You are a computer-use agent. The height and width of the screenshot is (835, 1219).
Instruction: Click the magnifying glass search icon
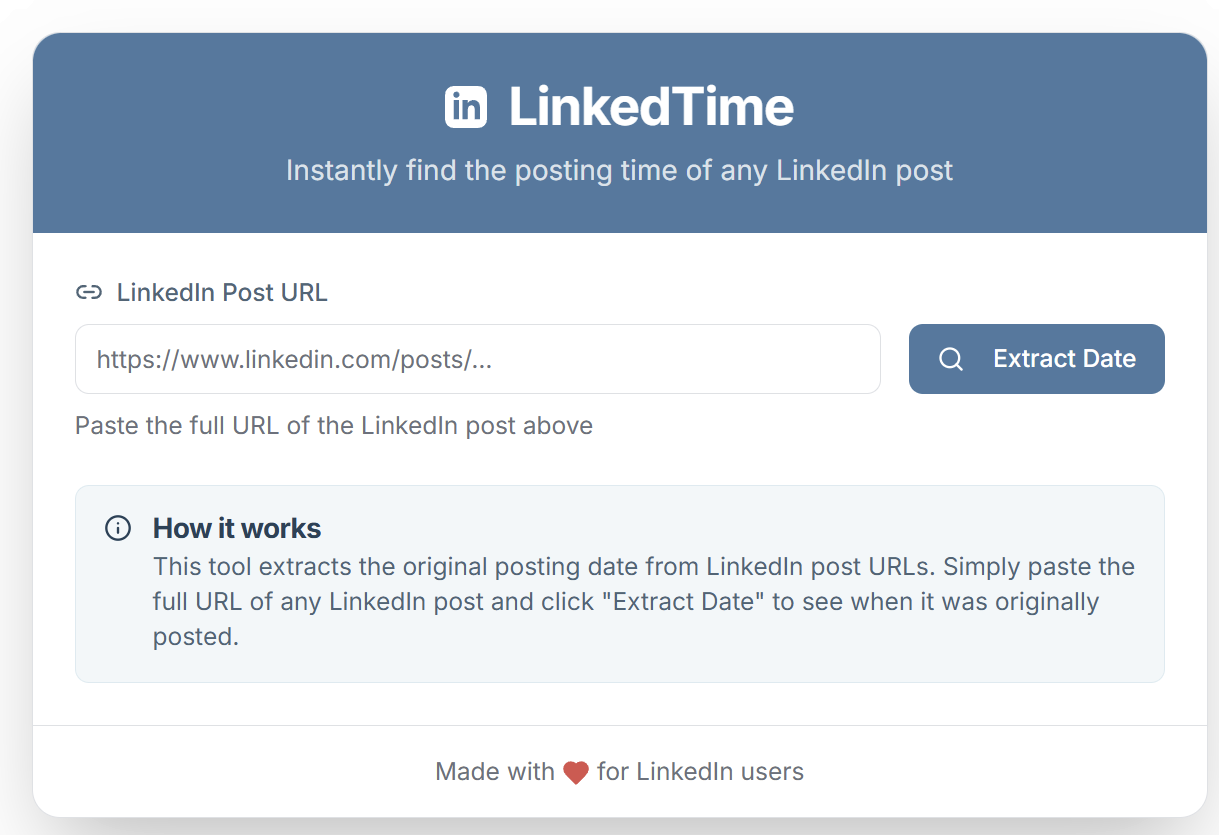(x=951, y=359)
